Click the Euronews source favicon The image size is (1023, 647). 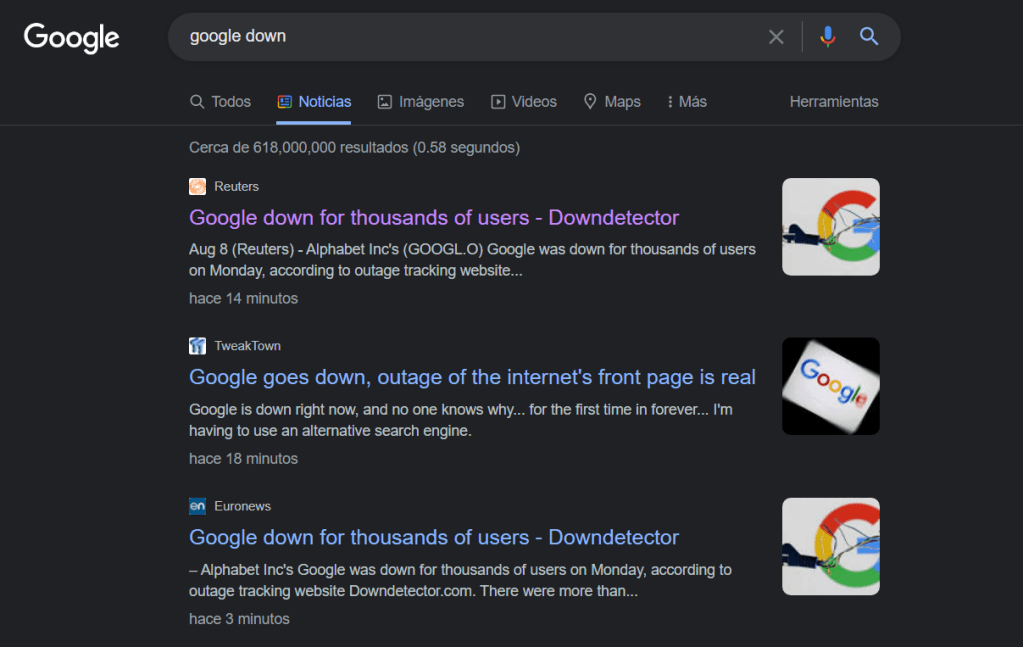197,506
